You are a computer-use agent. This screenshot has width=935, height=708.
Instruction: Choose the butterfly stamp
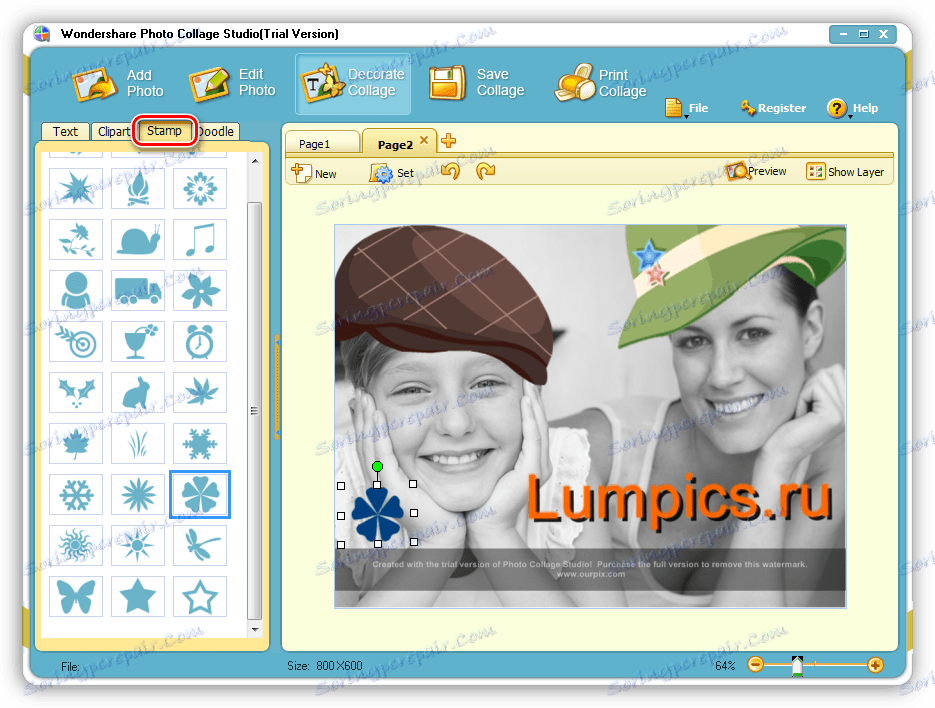coord(76,596)
